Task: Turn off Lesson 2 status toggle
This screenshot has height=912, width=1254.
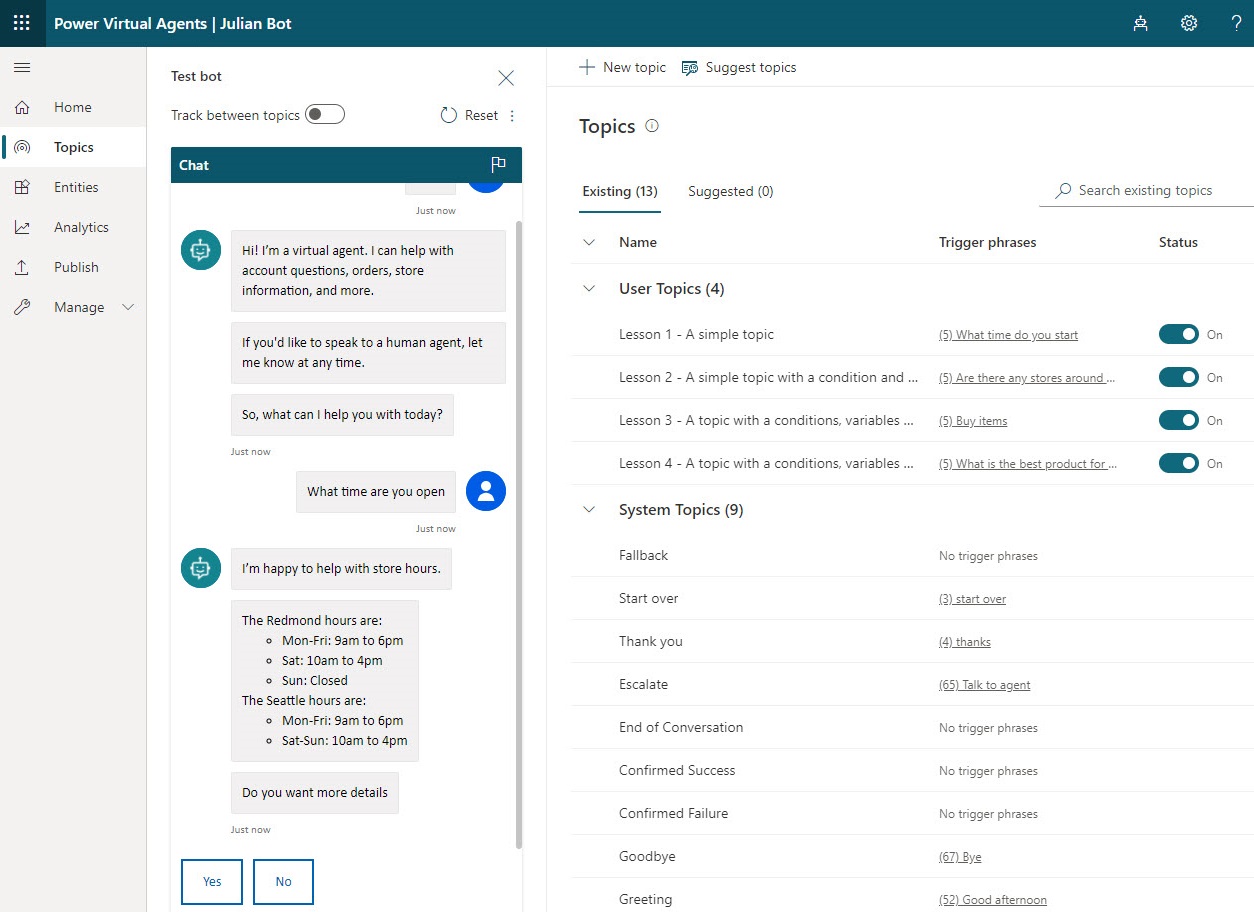Action: (1179, 377)
